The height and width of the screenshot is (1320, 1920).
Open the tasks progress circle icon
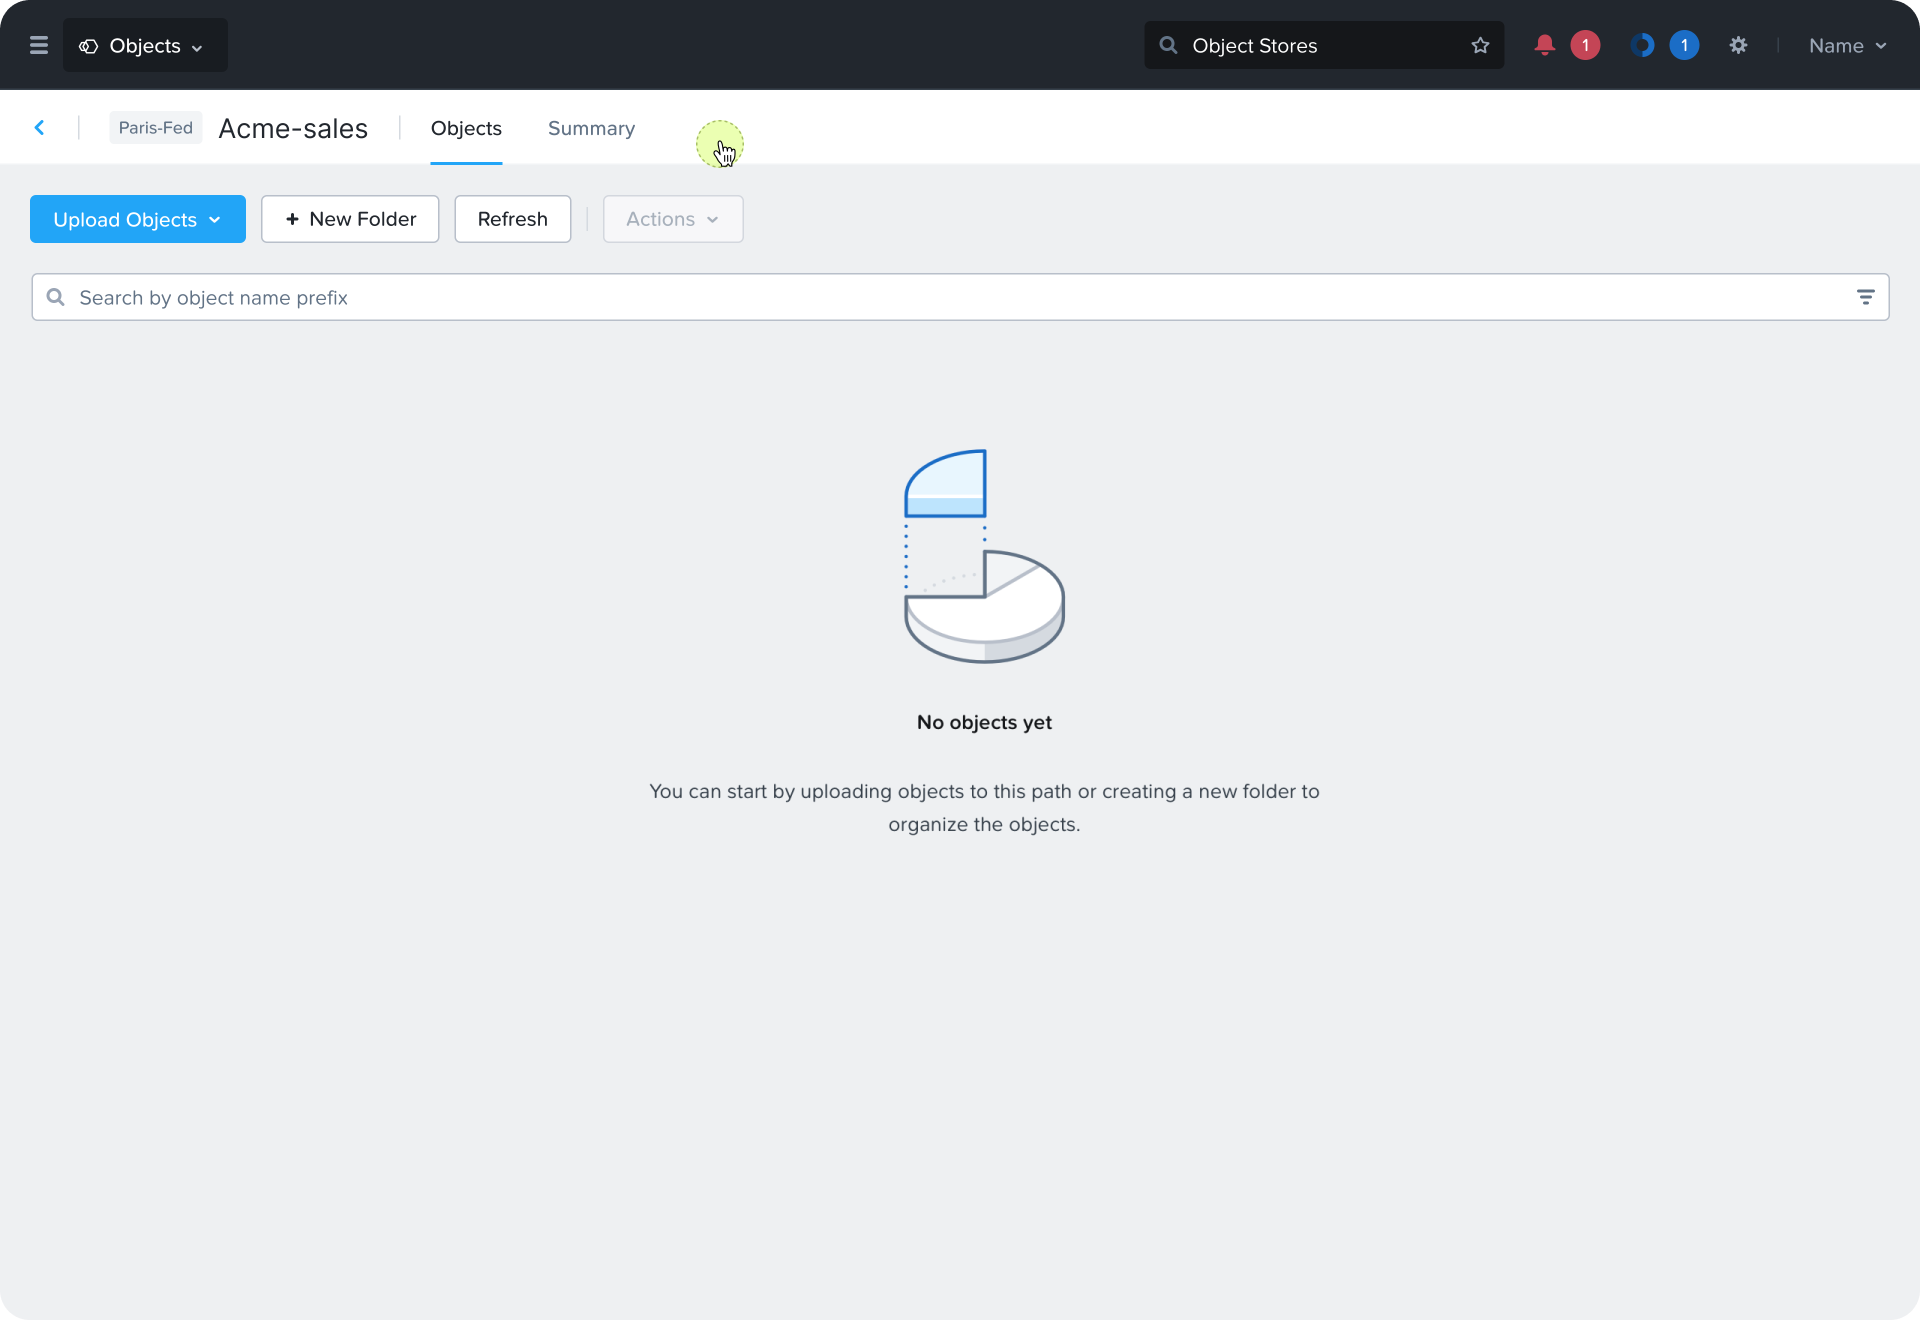[1642, 45]
